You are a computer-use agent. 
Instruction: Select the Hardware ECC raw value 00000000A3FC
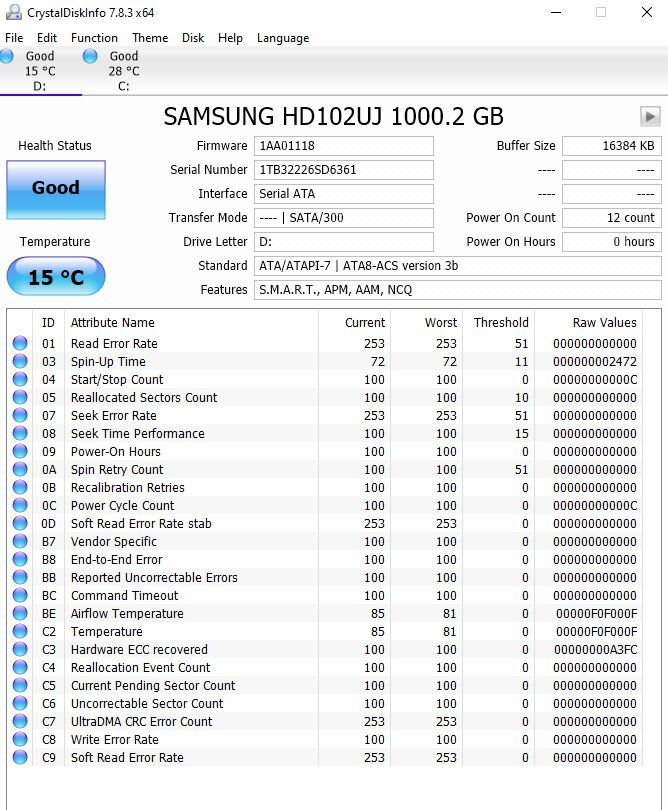point(595,649)
